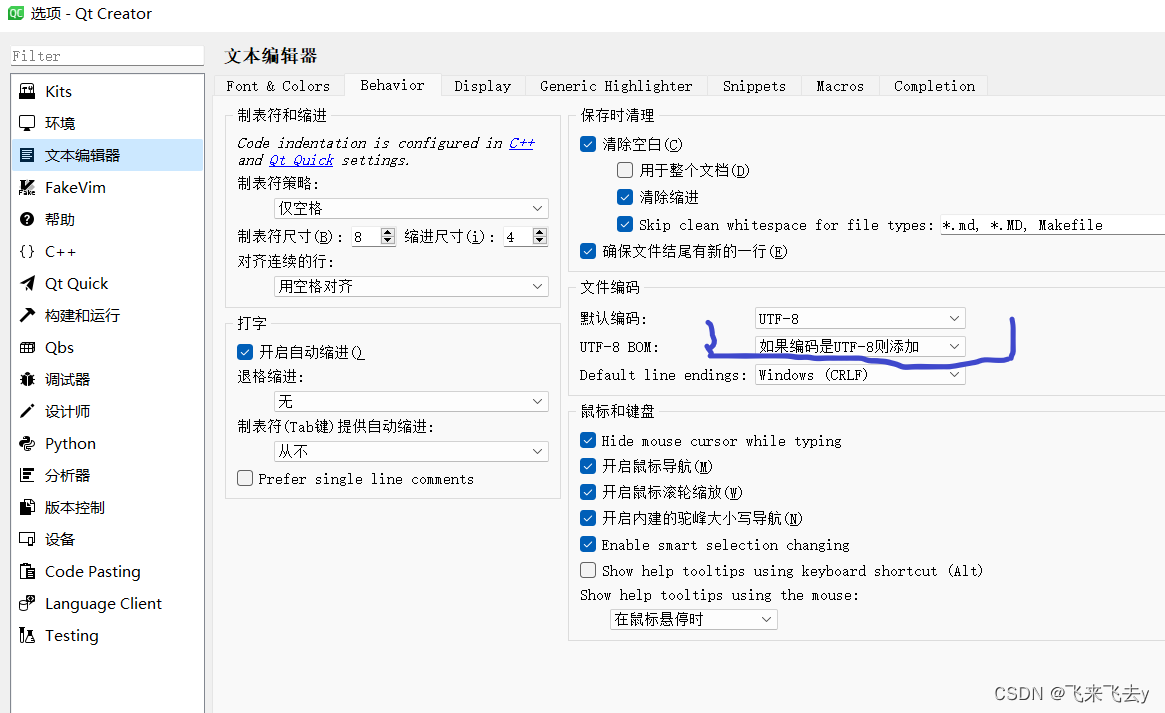The height and width of the screenshot is (713, 1165).
Task: Open the Macros tab
Action: (840, 86)
